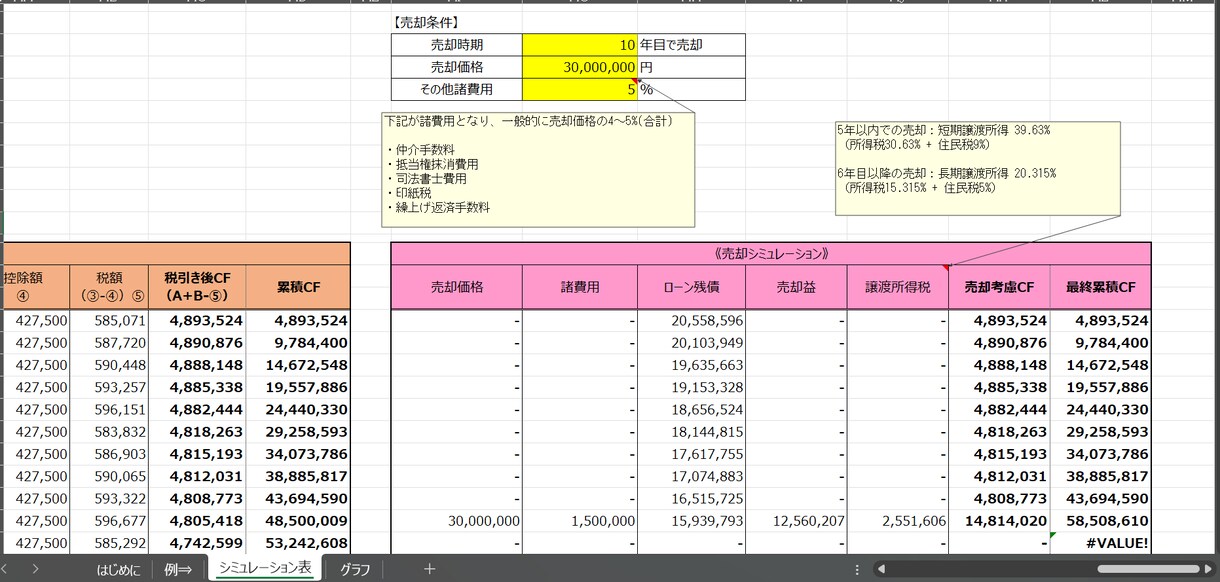1220x582 pixels.
Task: Click the 税引き後CF value 4,805,418
Action: (x=197, y=521)
